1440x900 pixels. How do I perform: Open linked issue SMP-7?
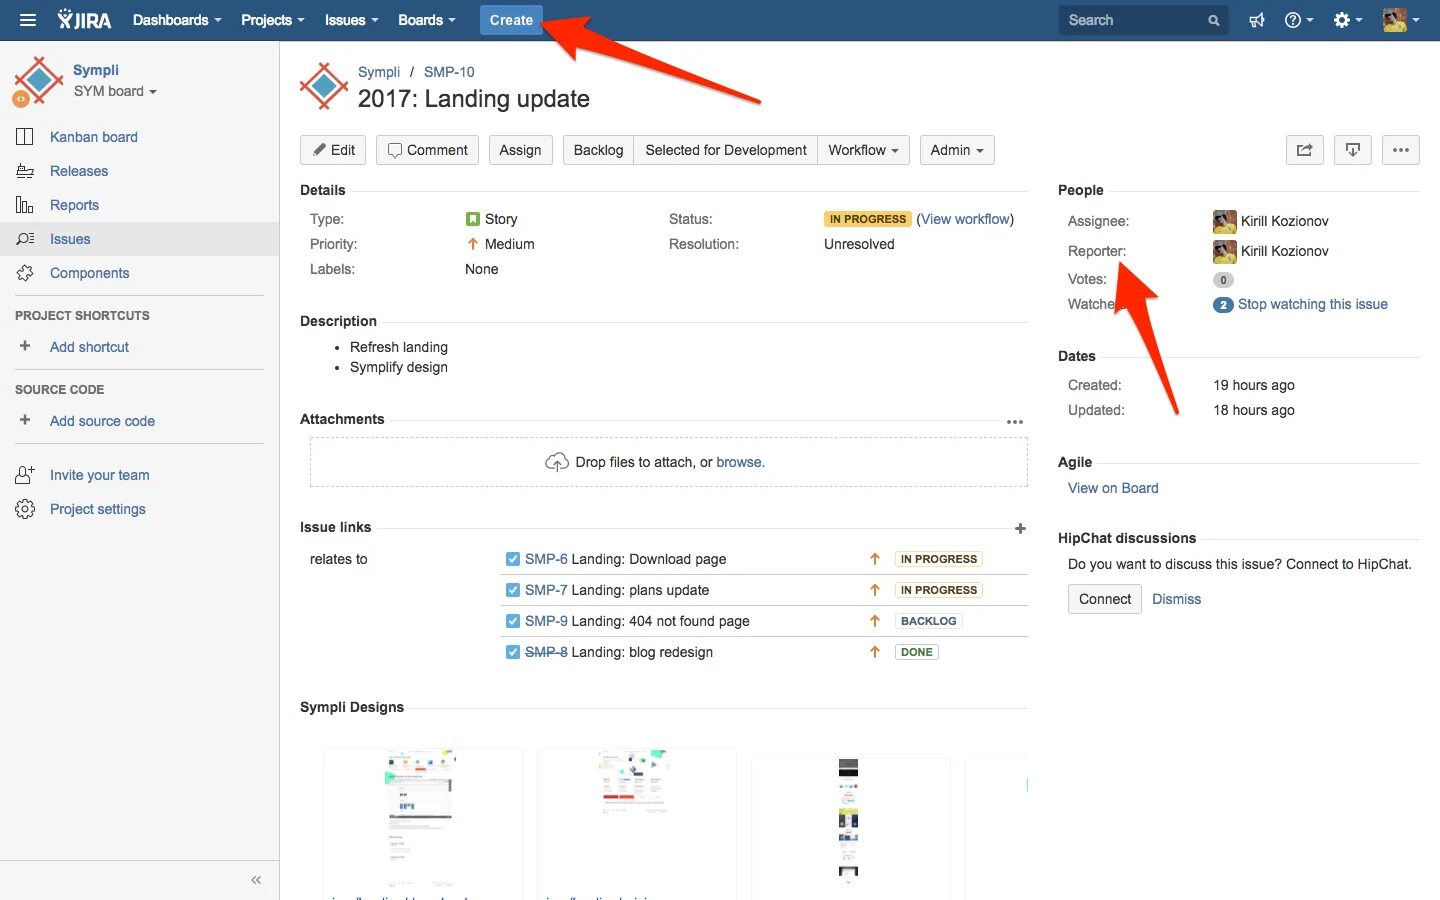tap(546, 590)
